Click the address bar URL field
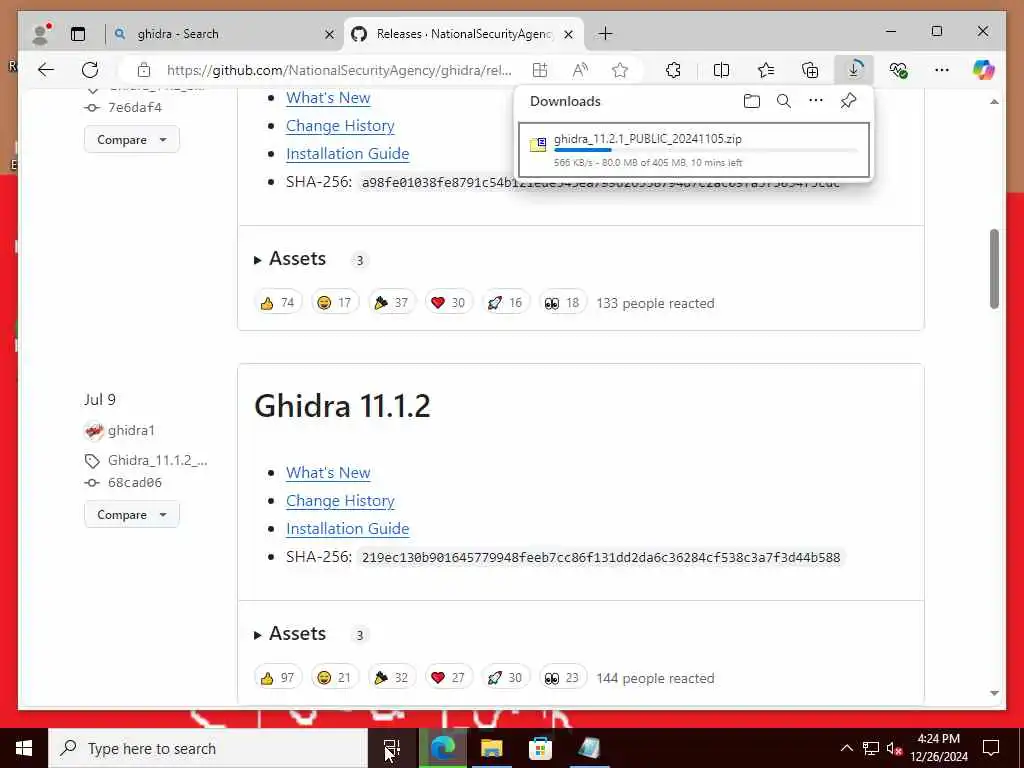 point(340,70)
